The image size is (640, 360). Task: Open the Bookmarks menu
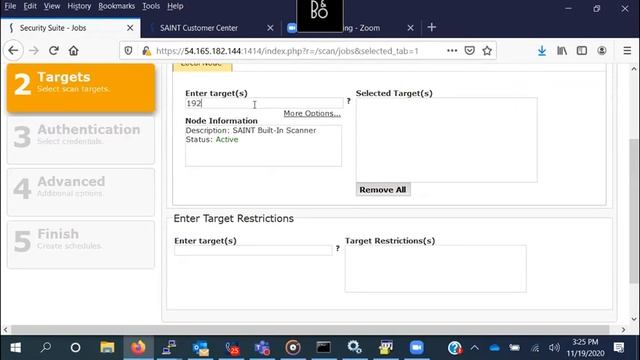pos(116,6)
